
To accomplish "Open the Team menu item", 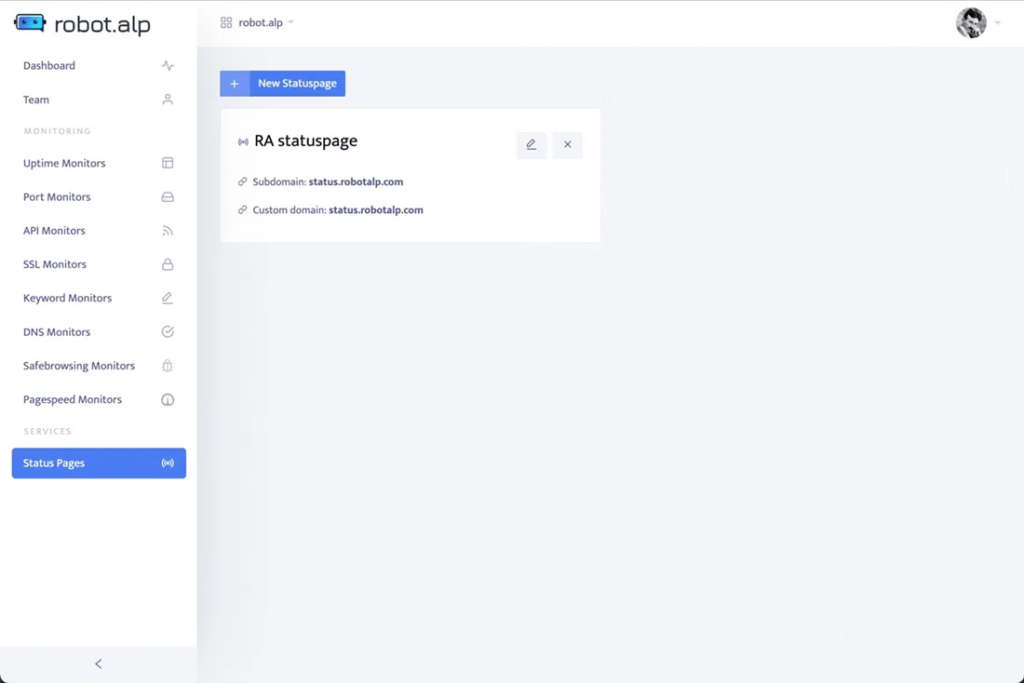I will [37, 100].
